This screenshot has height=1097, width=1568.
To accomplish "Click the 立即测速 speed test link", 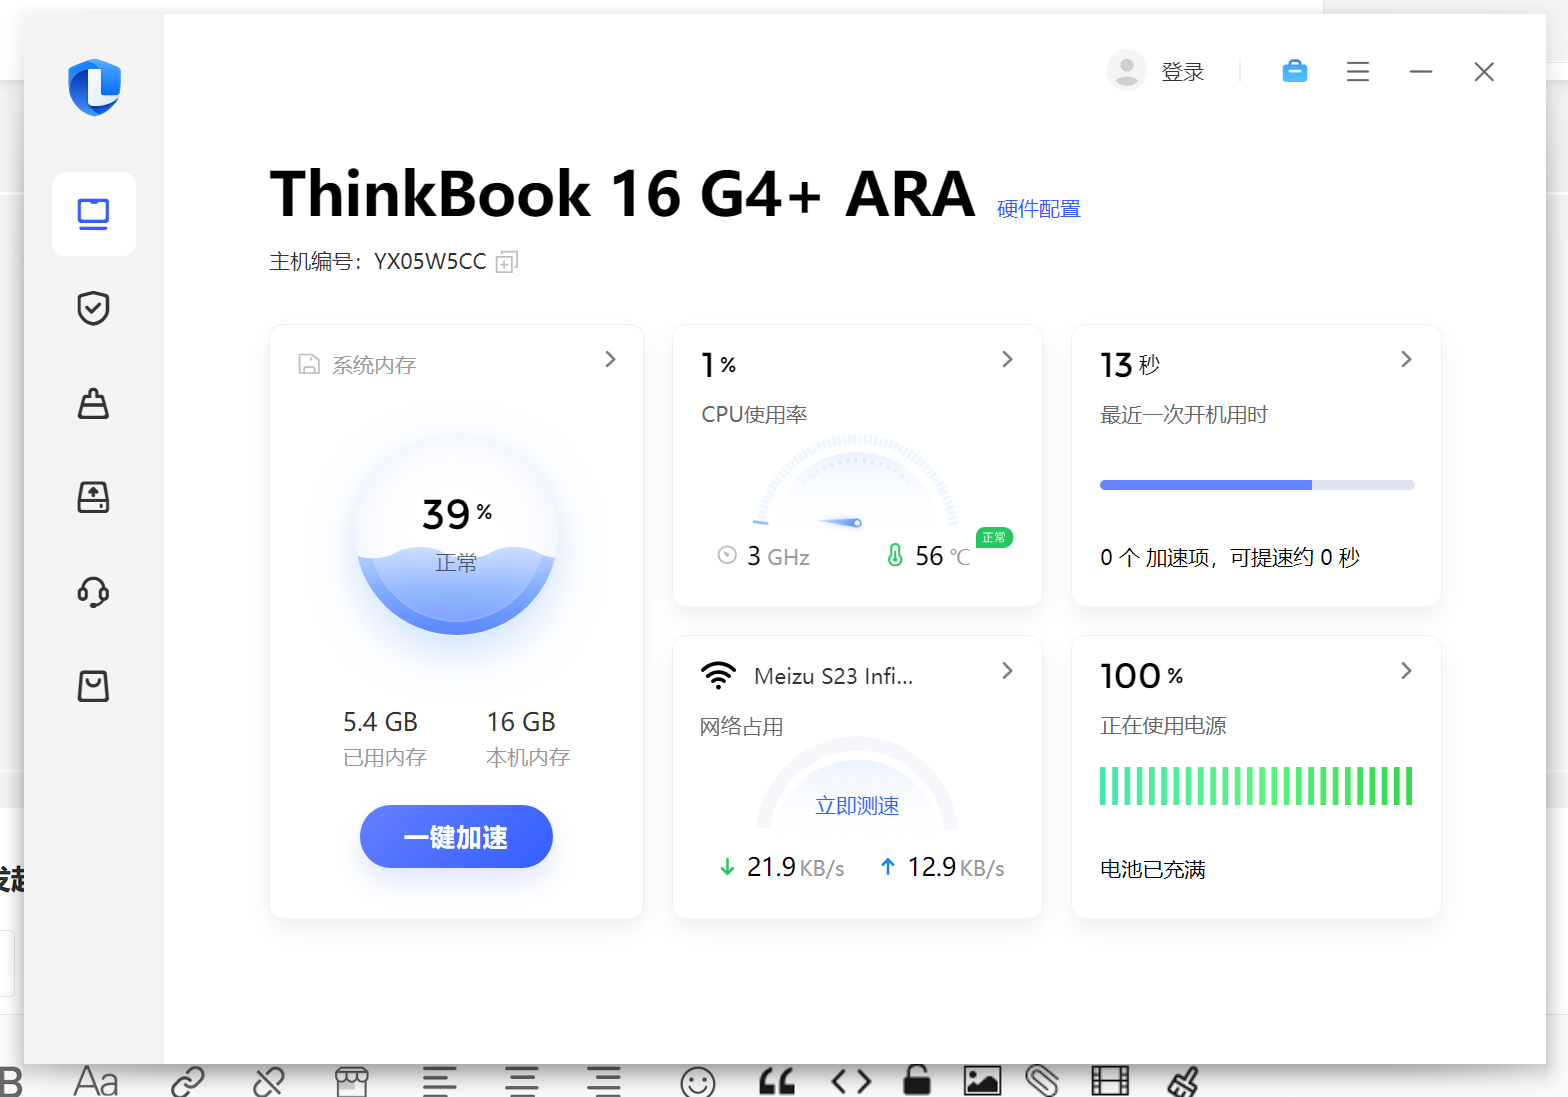I will pos(857,806).
